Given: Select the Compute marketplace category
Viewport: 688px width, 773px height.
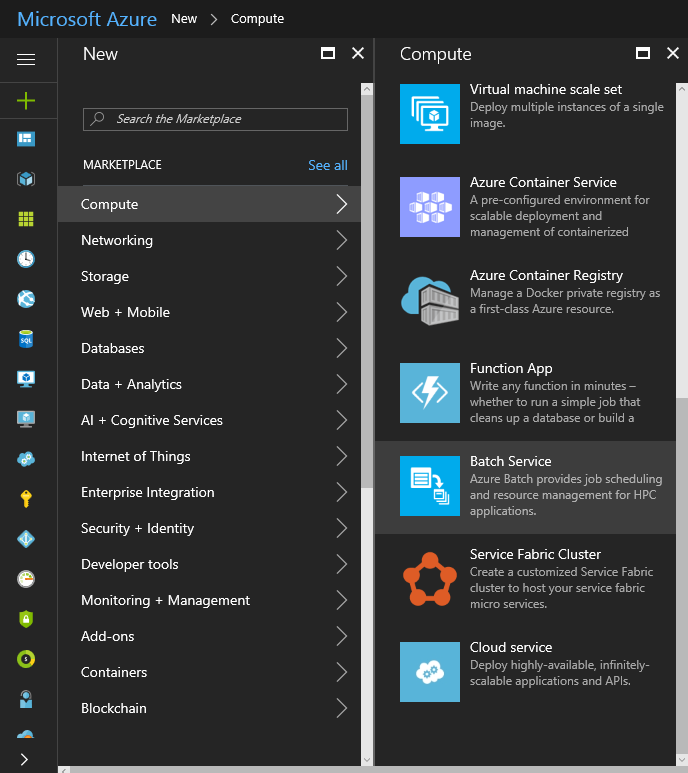Looking at the screenshot, I should pos(209,204).
